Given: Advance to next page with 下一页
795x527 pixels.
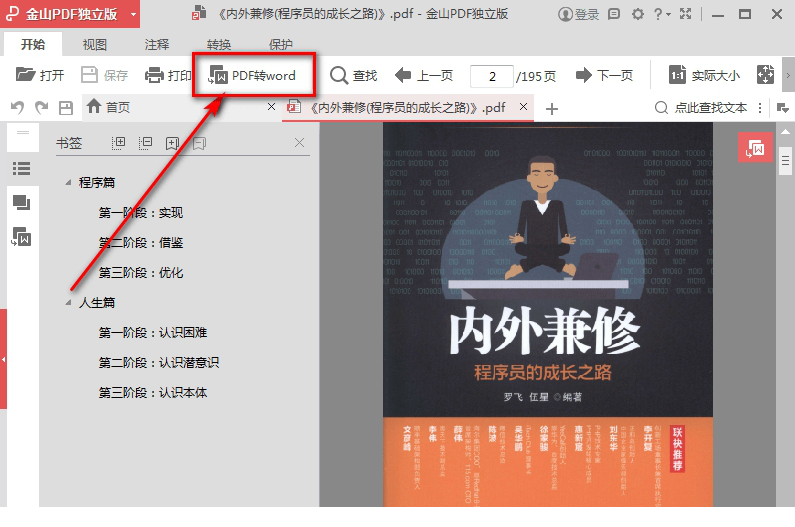Looking at the screenshot, I should point(604,75).
